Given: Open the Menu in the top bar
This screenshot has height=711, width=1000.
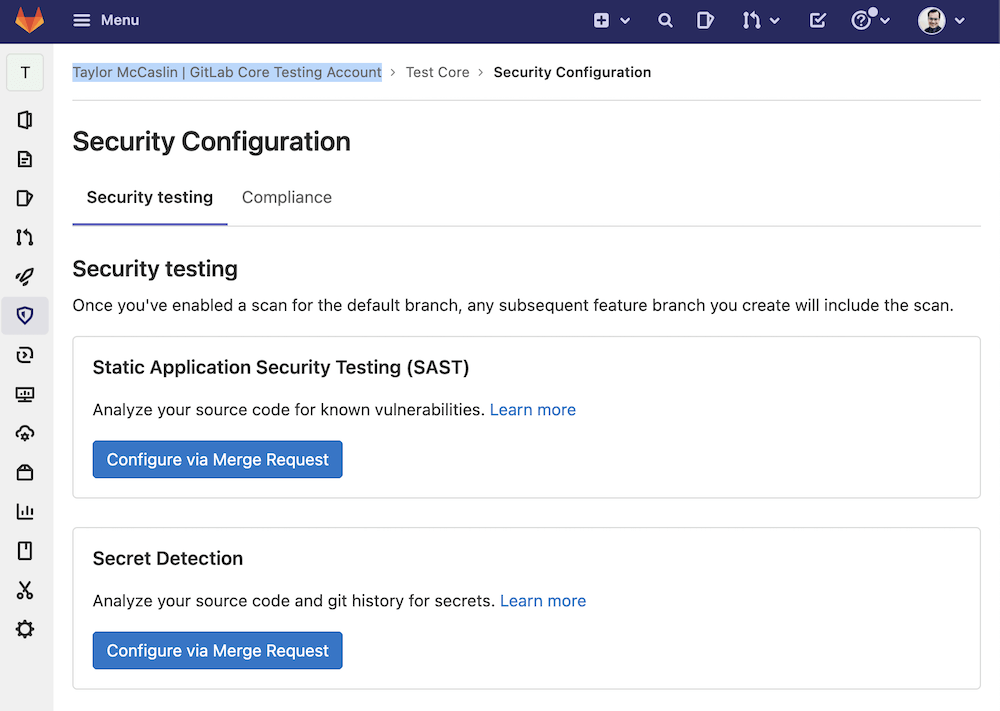Looking at the screenshot, I should pos(105,20).
